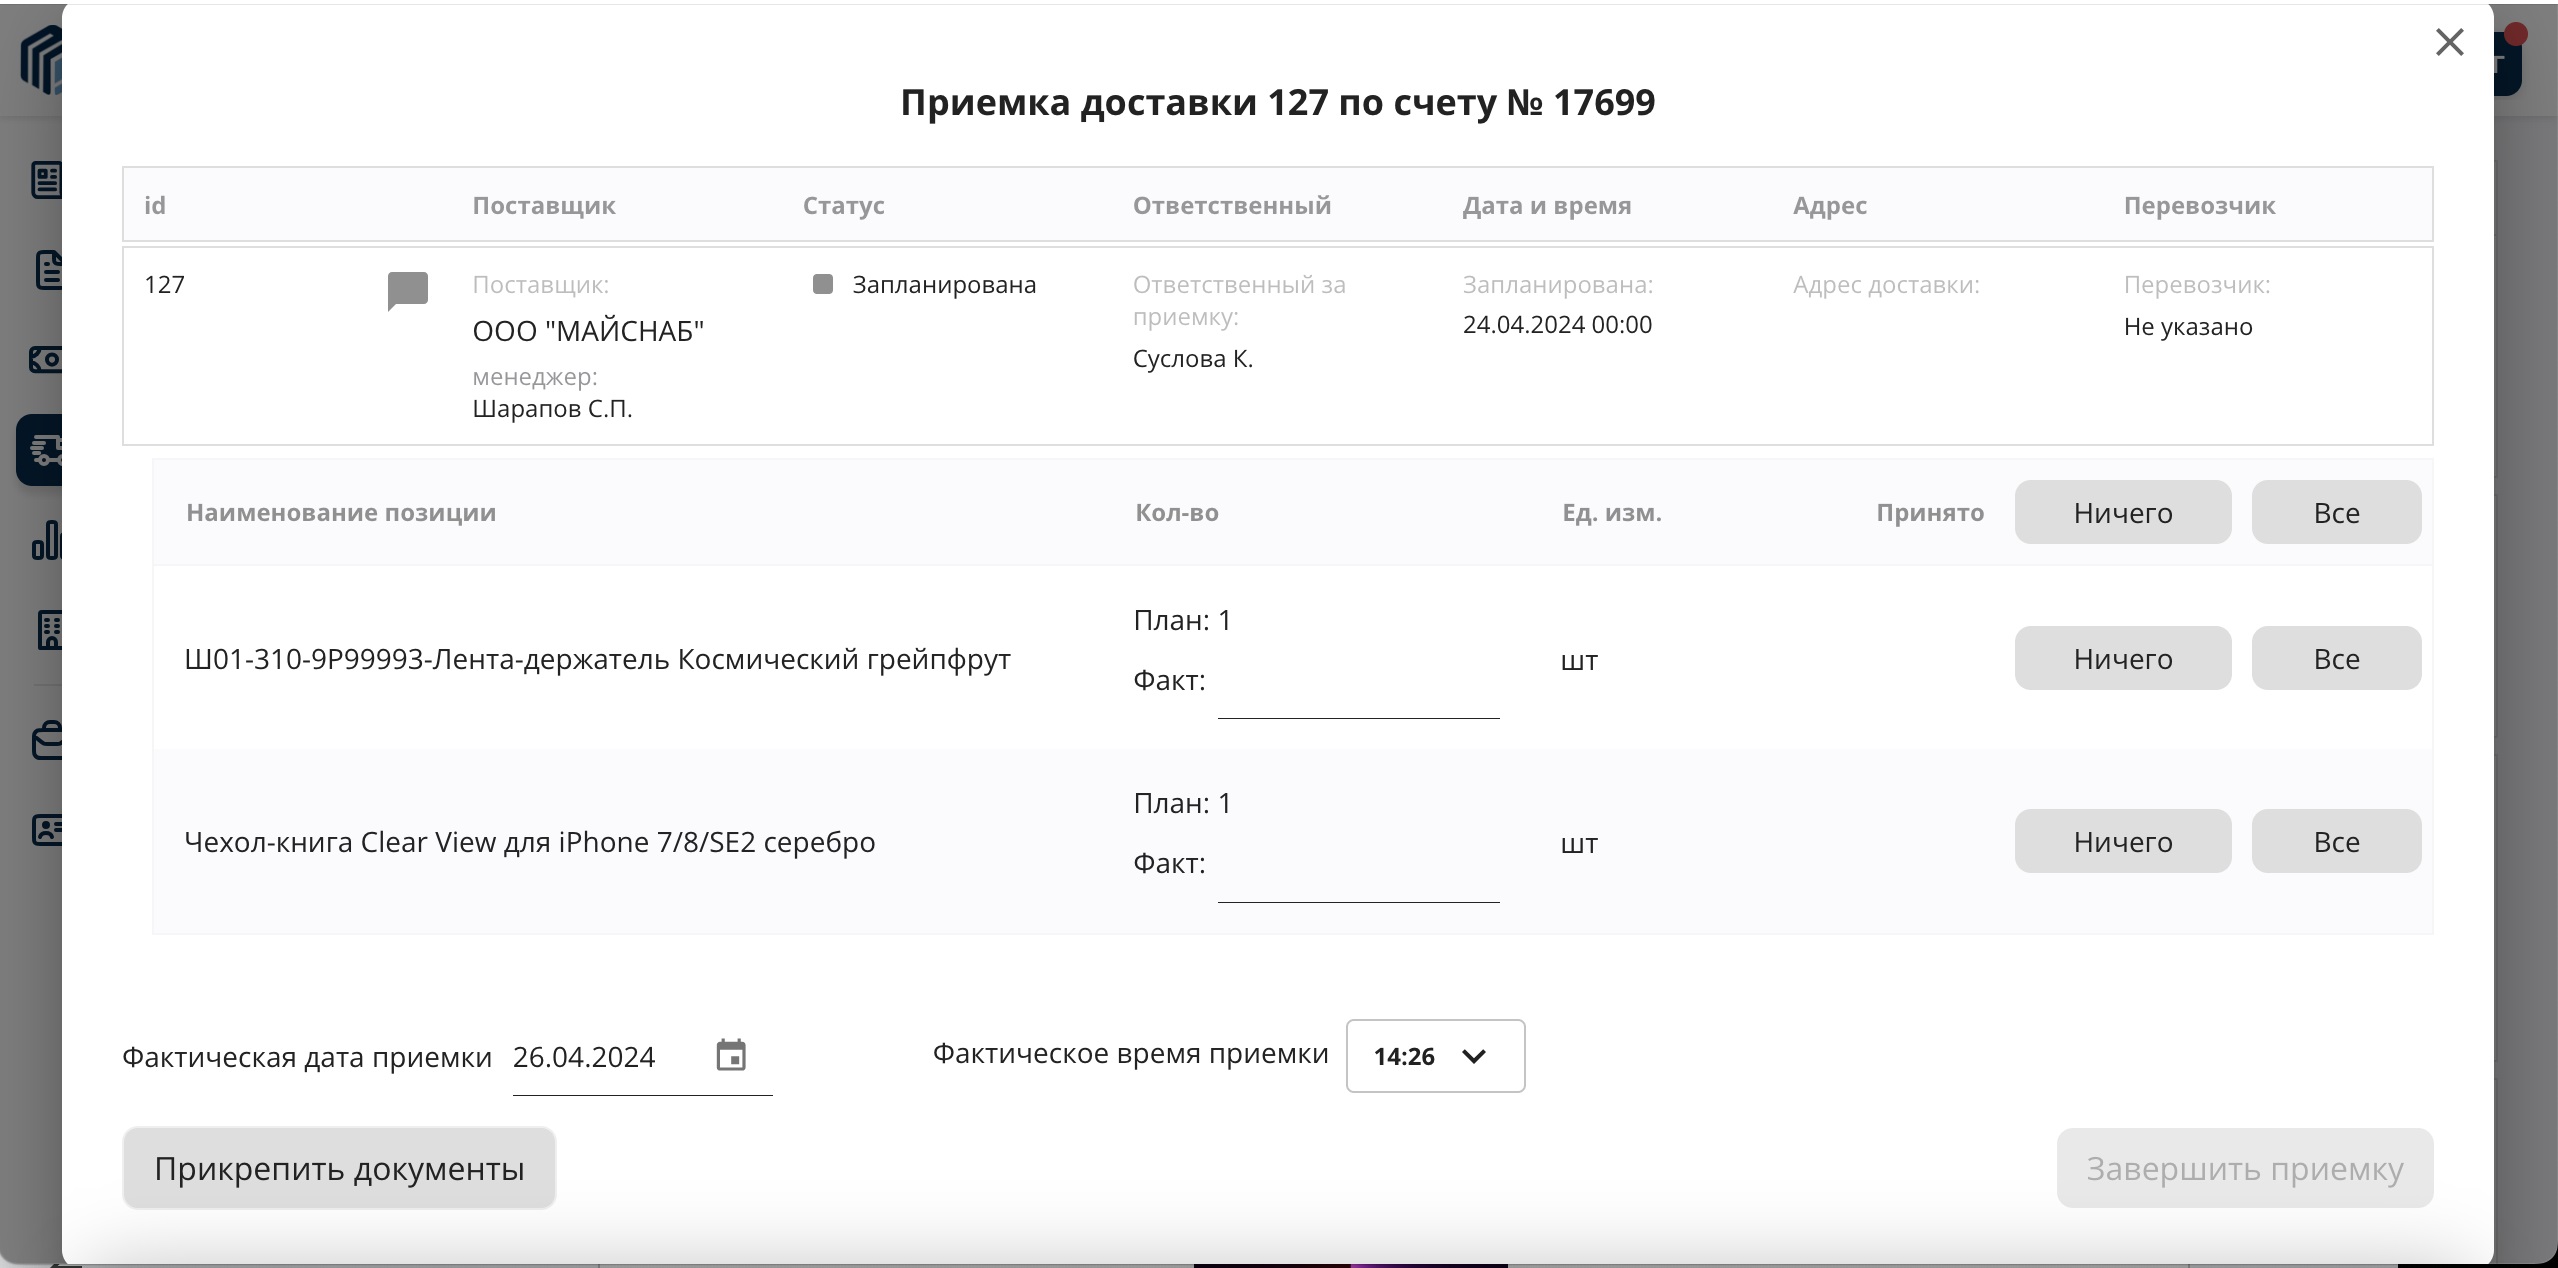This screenshot has height=1268, width=2558.
Task: Open the actual acceptance time dropdown
Action: tap(1435, 1056)
